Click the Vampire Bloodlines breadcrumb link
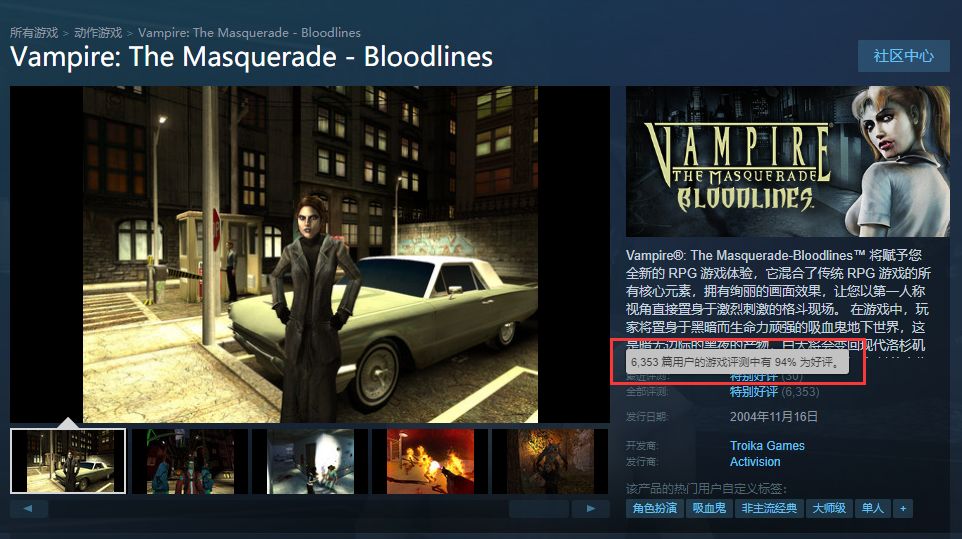Image resolution: width=962 pixels, height=539 pixels. [x=249, y=32]
